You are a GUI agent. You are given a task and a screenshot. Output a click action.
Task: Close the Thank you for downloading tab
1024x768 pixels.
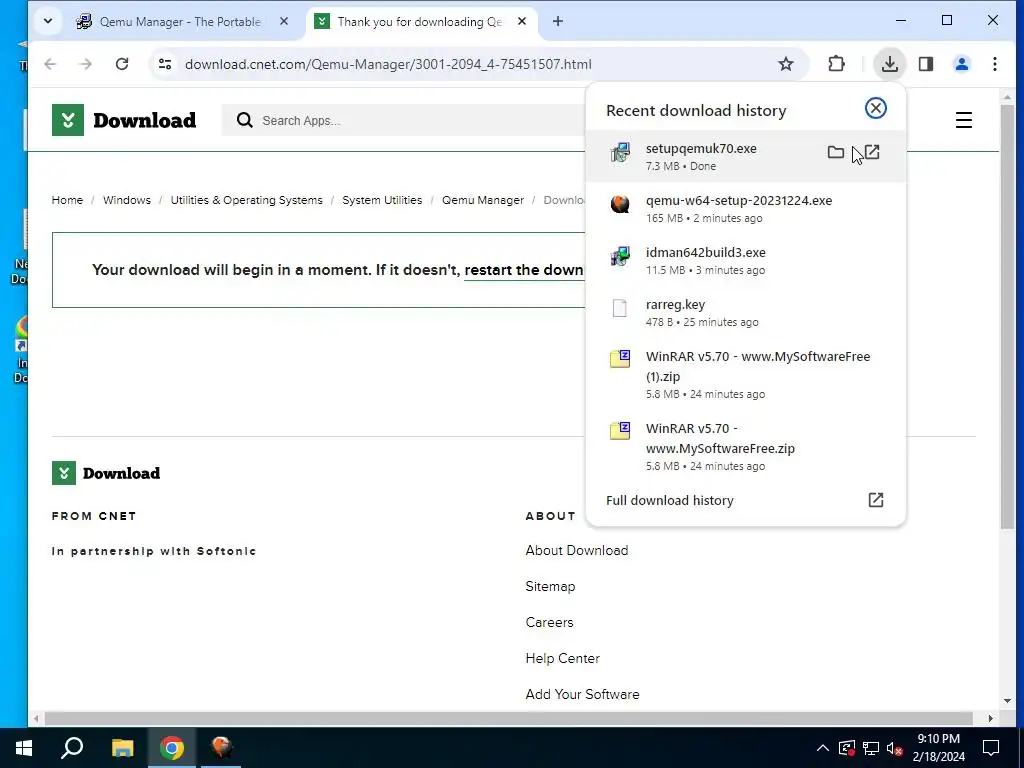(x=522, y=22)
